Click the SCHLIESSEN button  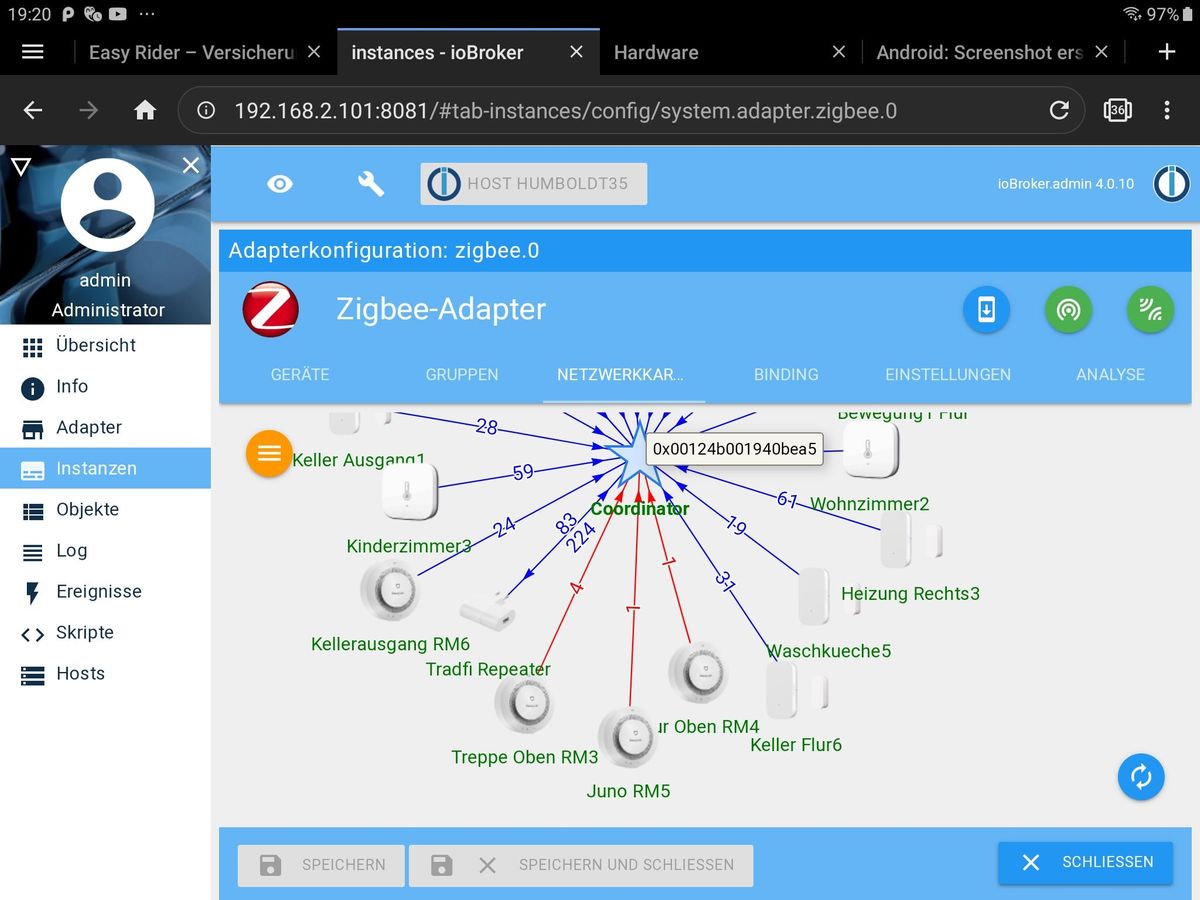(x=1085, y=862)
